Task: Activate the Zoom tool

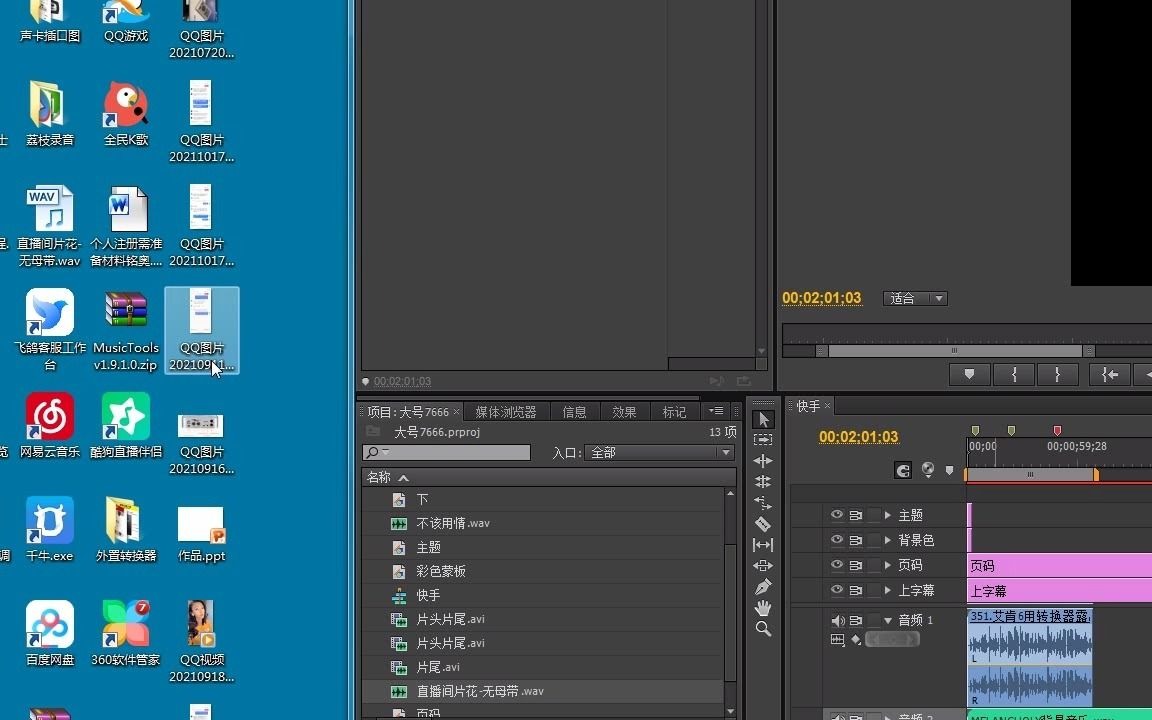Action: (x=763, y=629)
